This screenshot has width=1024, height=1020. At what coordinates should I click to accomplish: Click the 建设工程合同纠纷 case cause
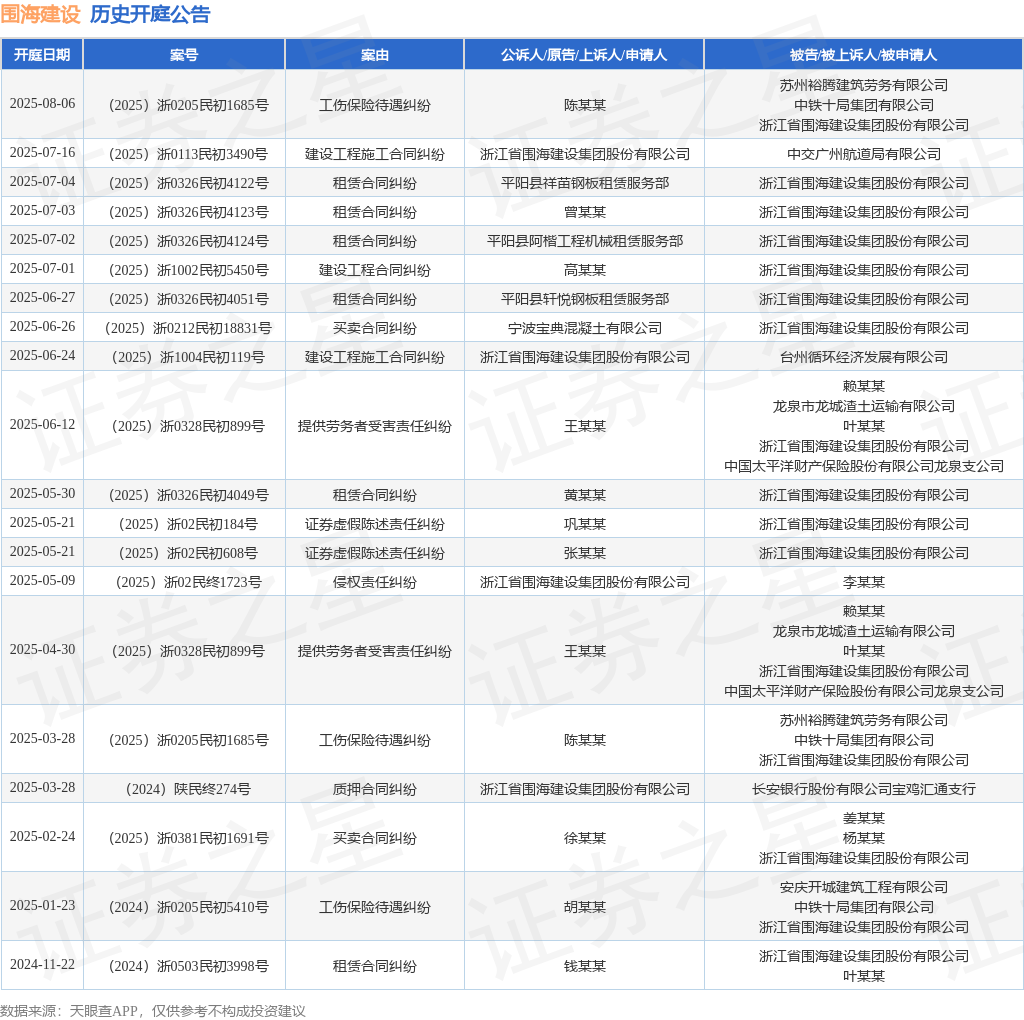point(374,270)
